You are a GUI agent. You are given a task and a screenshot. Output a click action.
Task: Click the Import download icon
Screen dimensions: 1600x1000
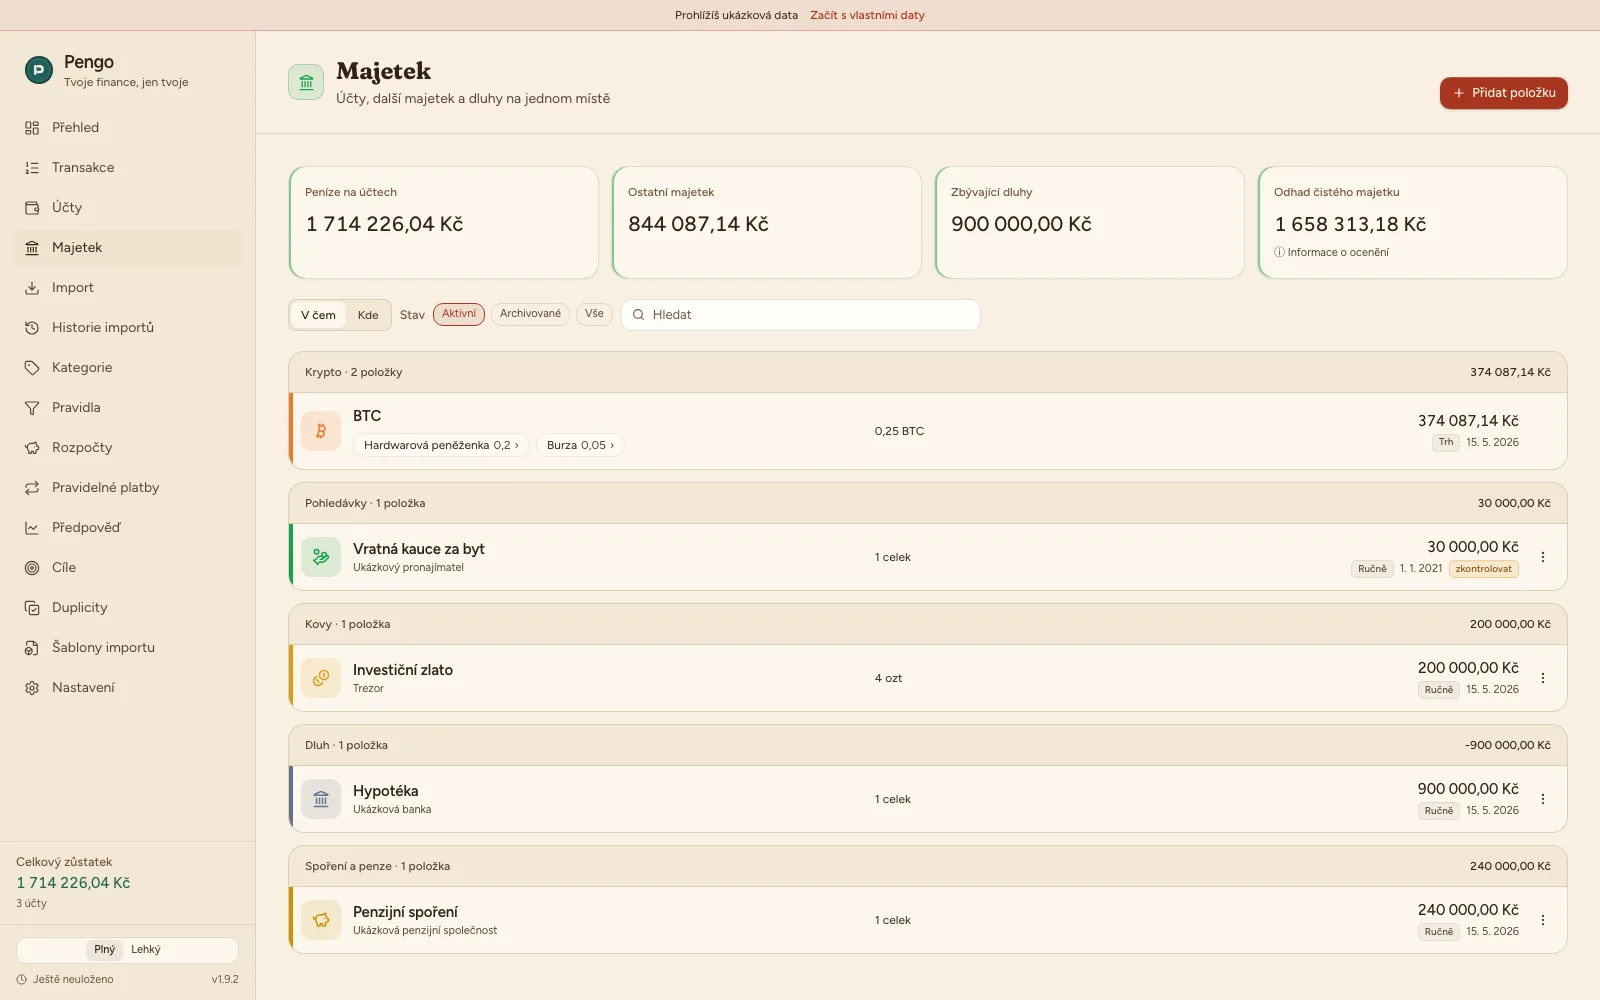point(32,288)
